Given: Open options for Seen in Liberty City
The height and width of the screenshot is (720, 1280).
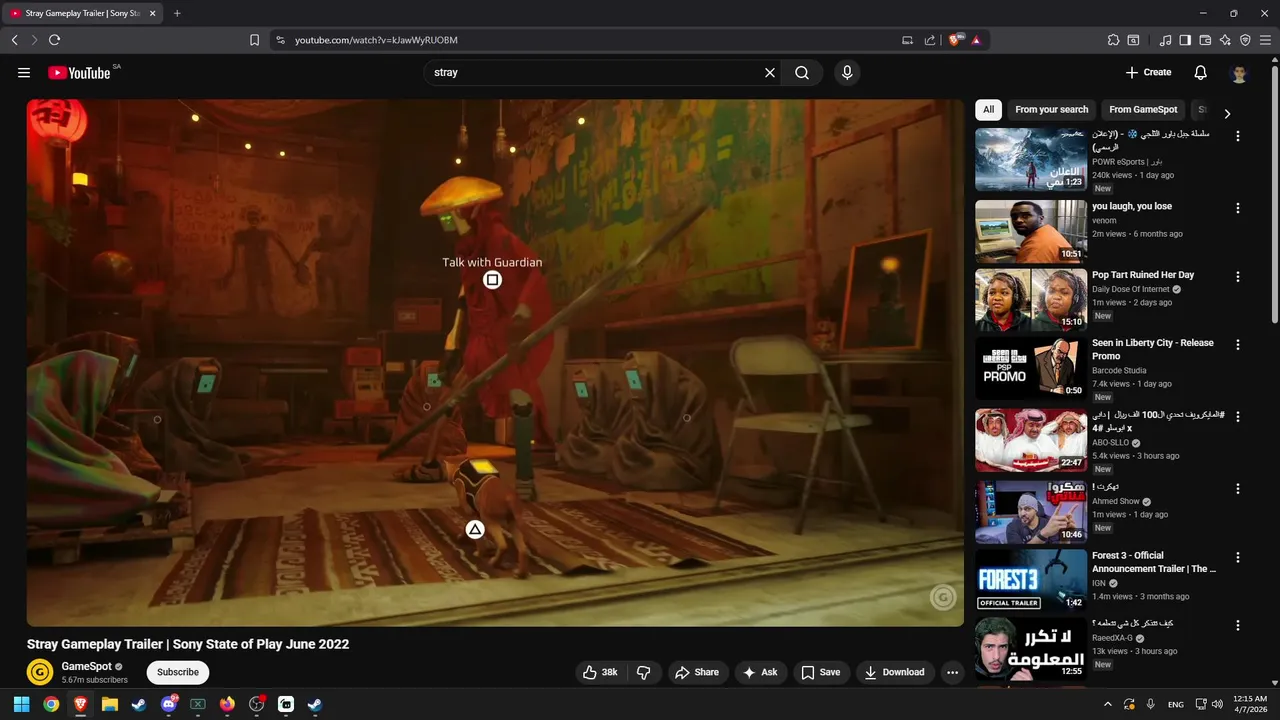Looking at the screenshot, I should coord(1238,344).
